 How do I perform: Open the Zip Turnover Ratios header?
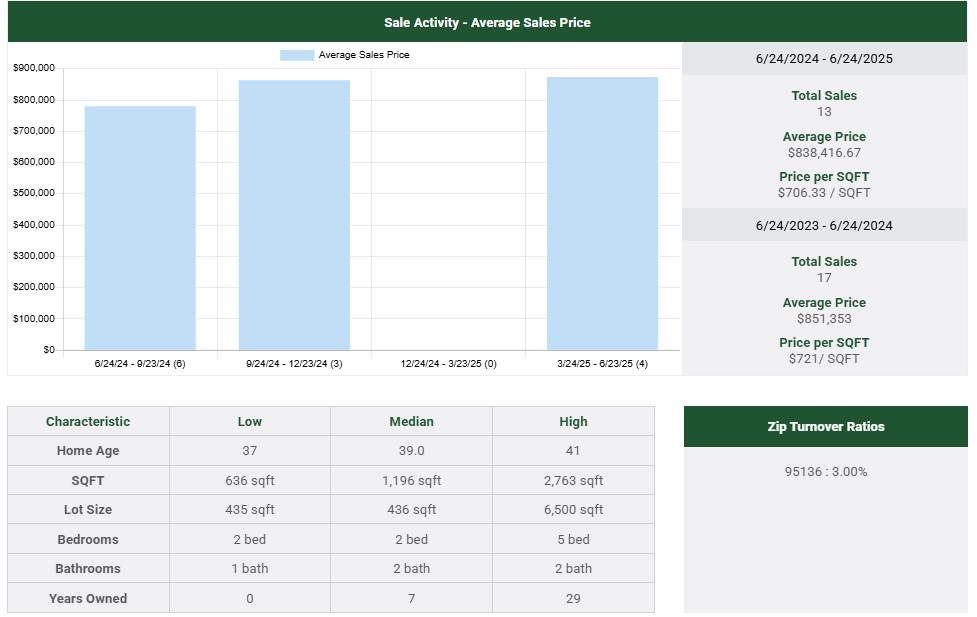pos(825,426)
